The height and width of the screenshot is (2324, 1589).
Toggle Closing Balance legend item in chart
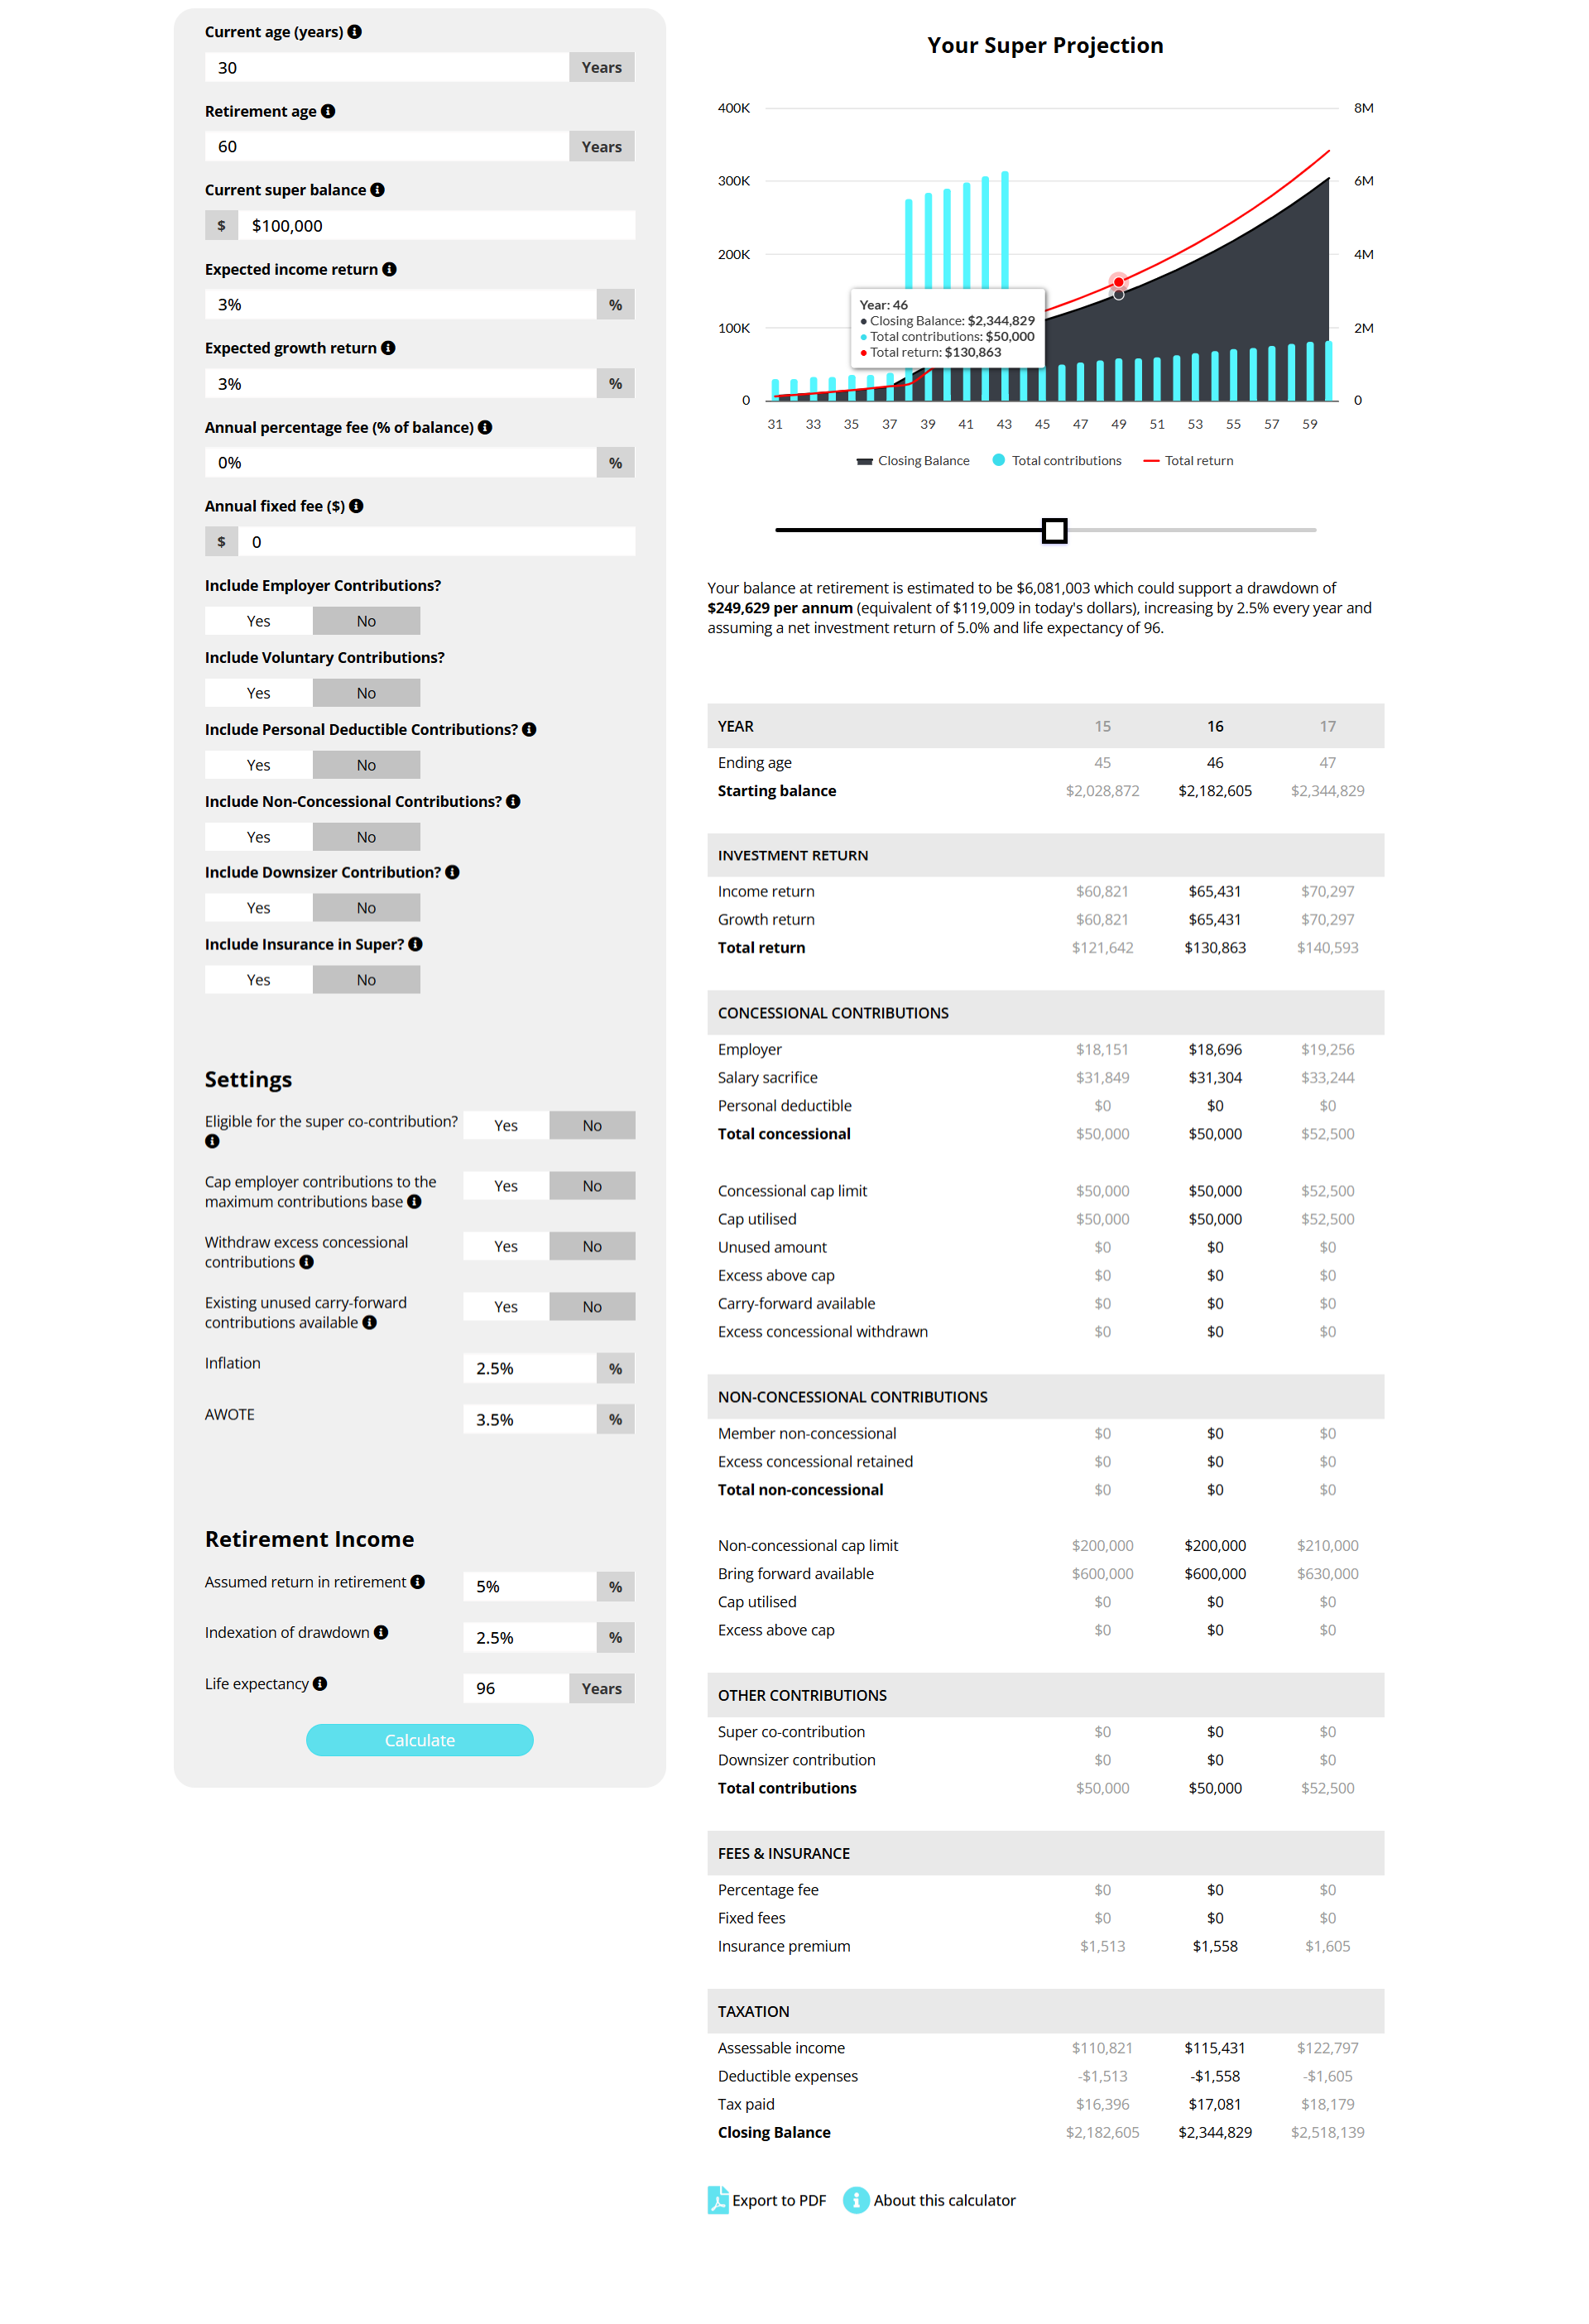pos(913,461)
